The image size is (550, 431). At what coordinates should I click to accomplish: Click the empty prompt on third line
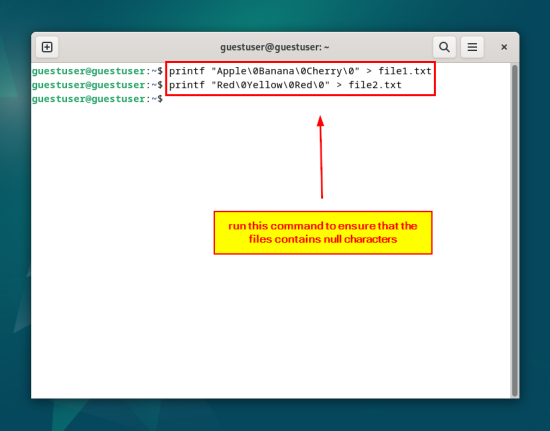click(x=97, y=99)
